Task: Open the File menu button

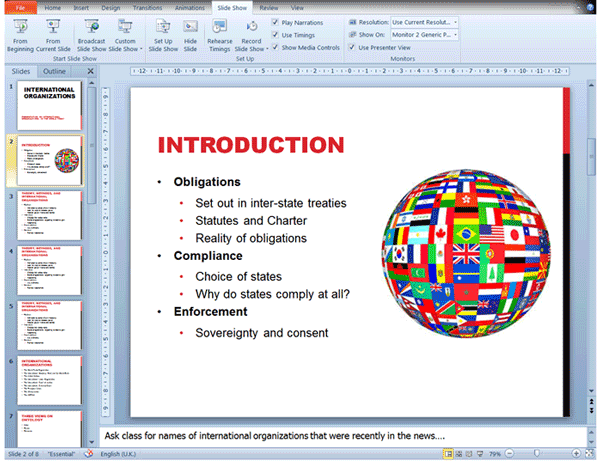Action: [20, 6]
